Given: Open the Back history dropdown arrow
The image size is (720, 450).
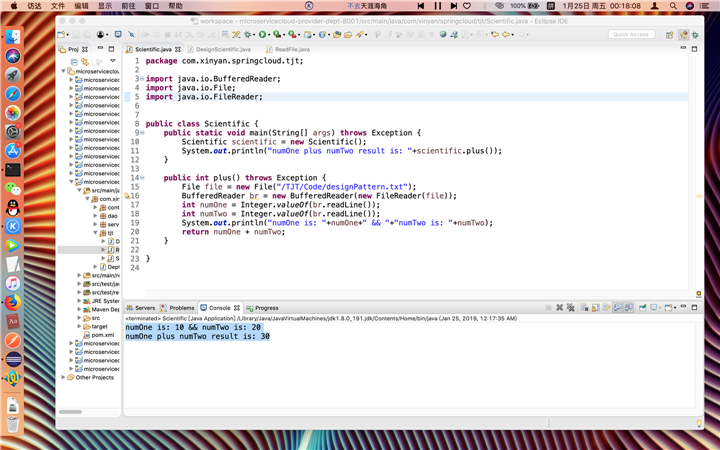Looking at the screenshot, I should [x=512, y=35].
